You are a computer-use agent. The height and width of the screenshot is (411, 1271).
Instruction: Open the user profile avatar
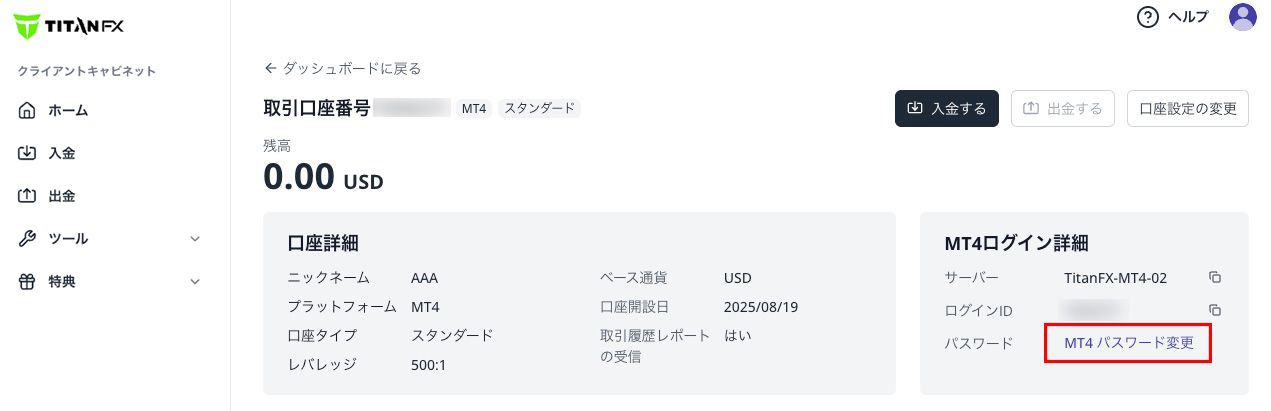[x=1242, y=17]
